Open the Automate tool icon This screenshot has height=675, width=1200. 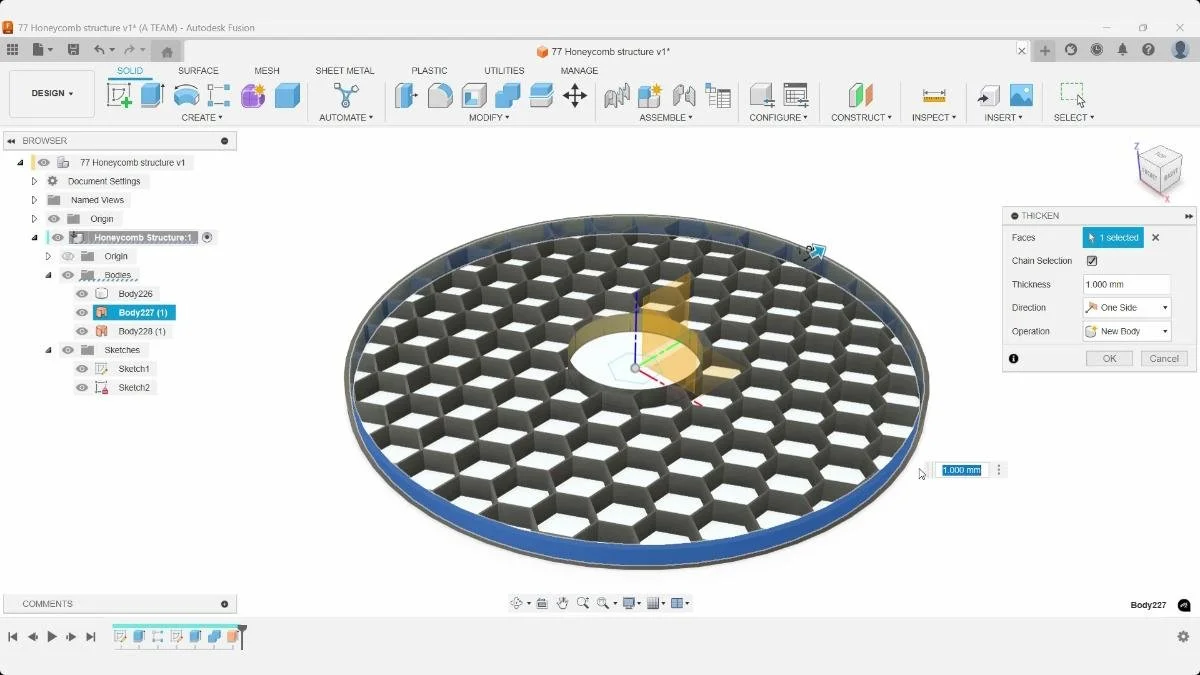[346, 95]
